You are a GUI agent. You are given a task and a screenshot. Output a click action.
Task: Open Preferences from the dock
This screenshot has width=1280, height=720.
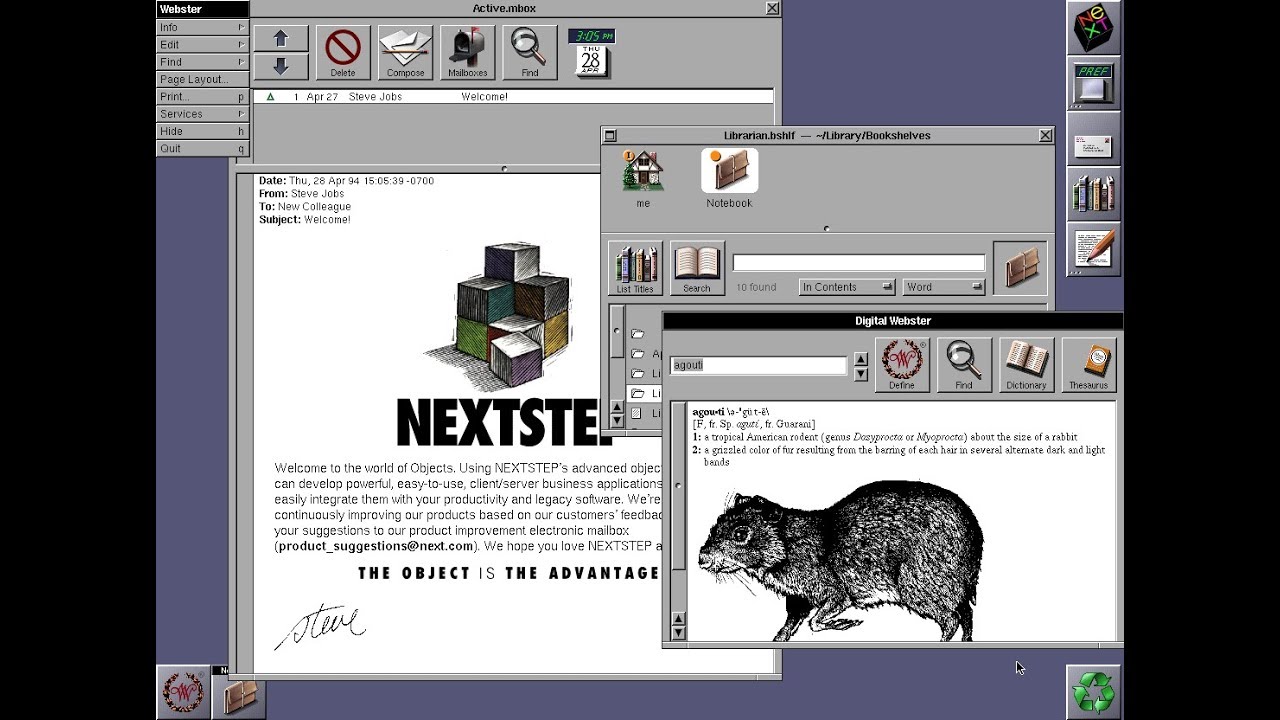tap(1093, 82)
